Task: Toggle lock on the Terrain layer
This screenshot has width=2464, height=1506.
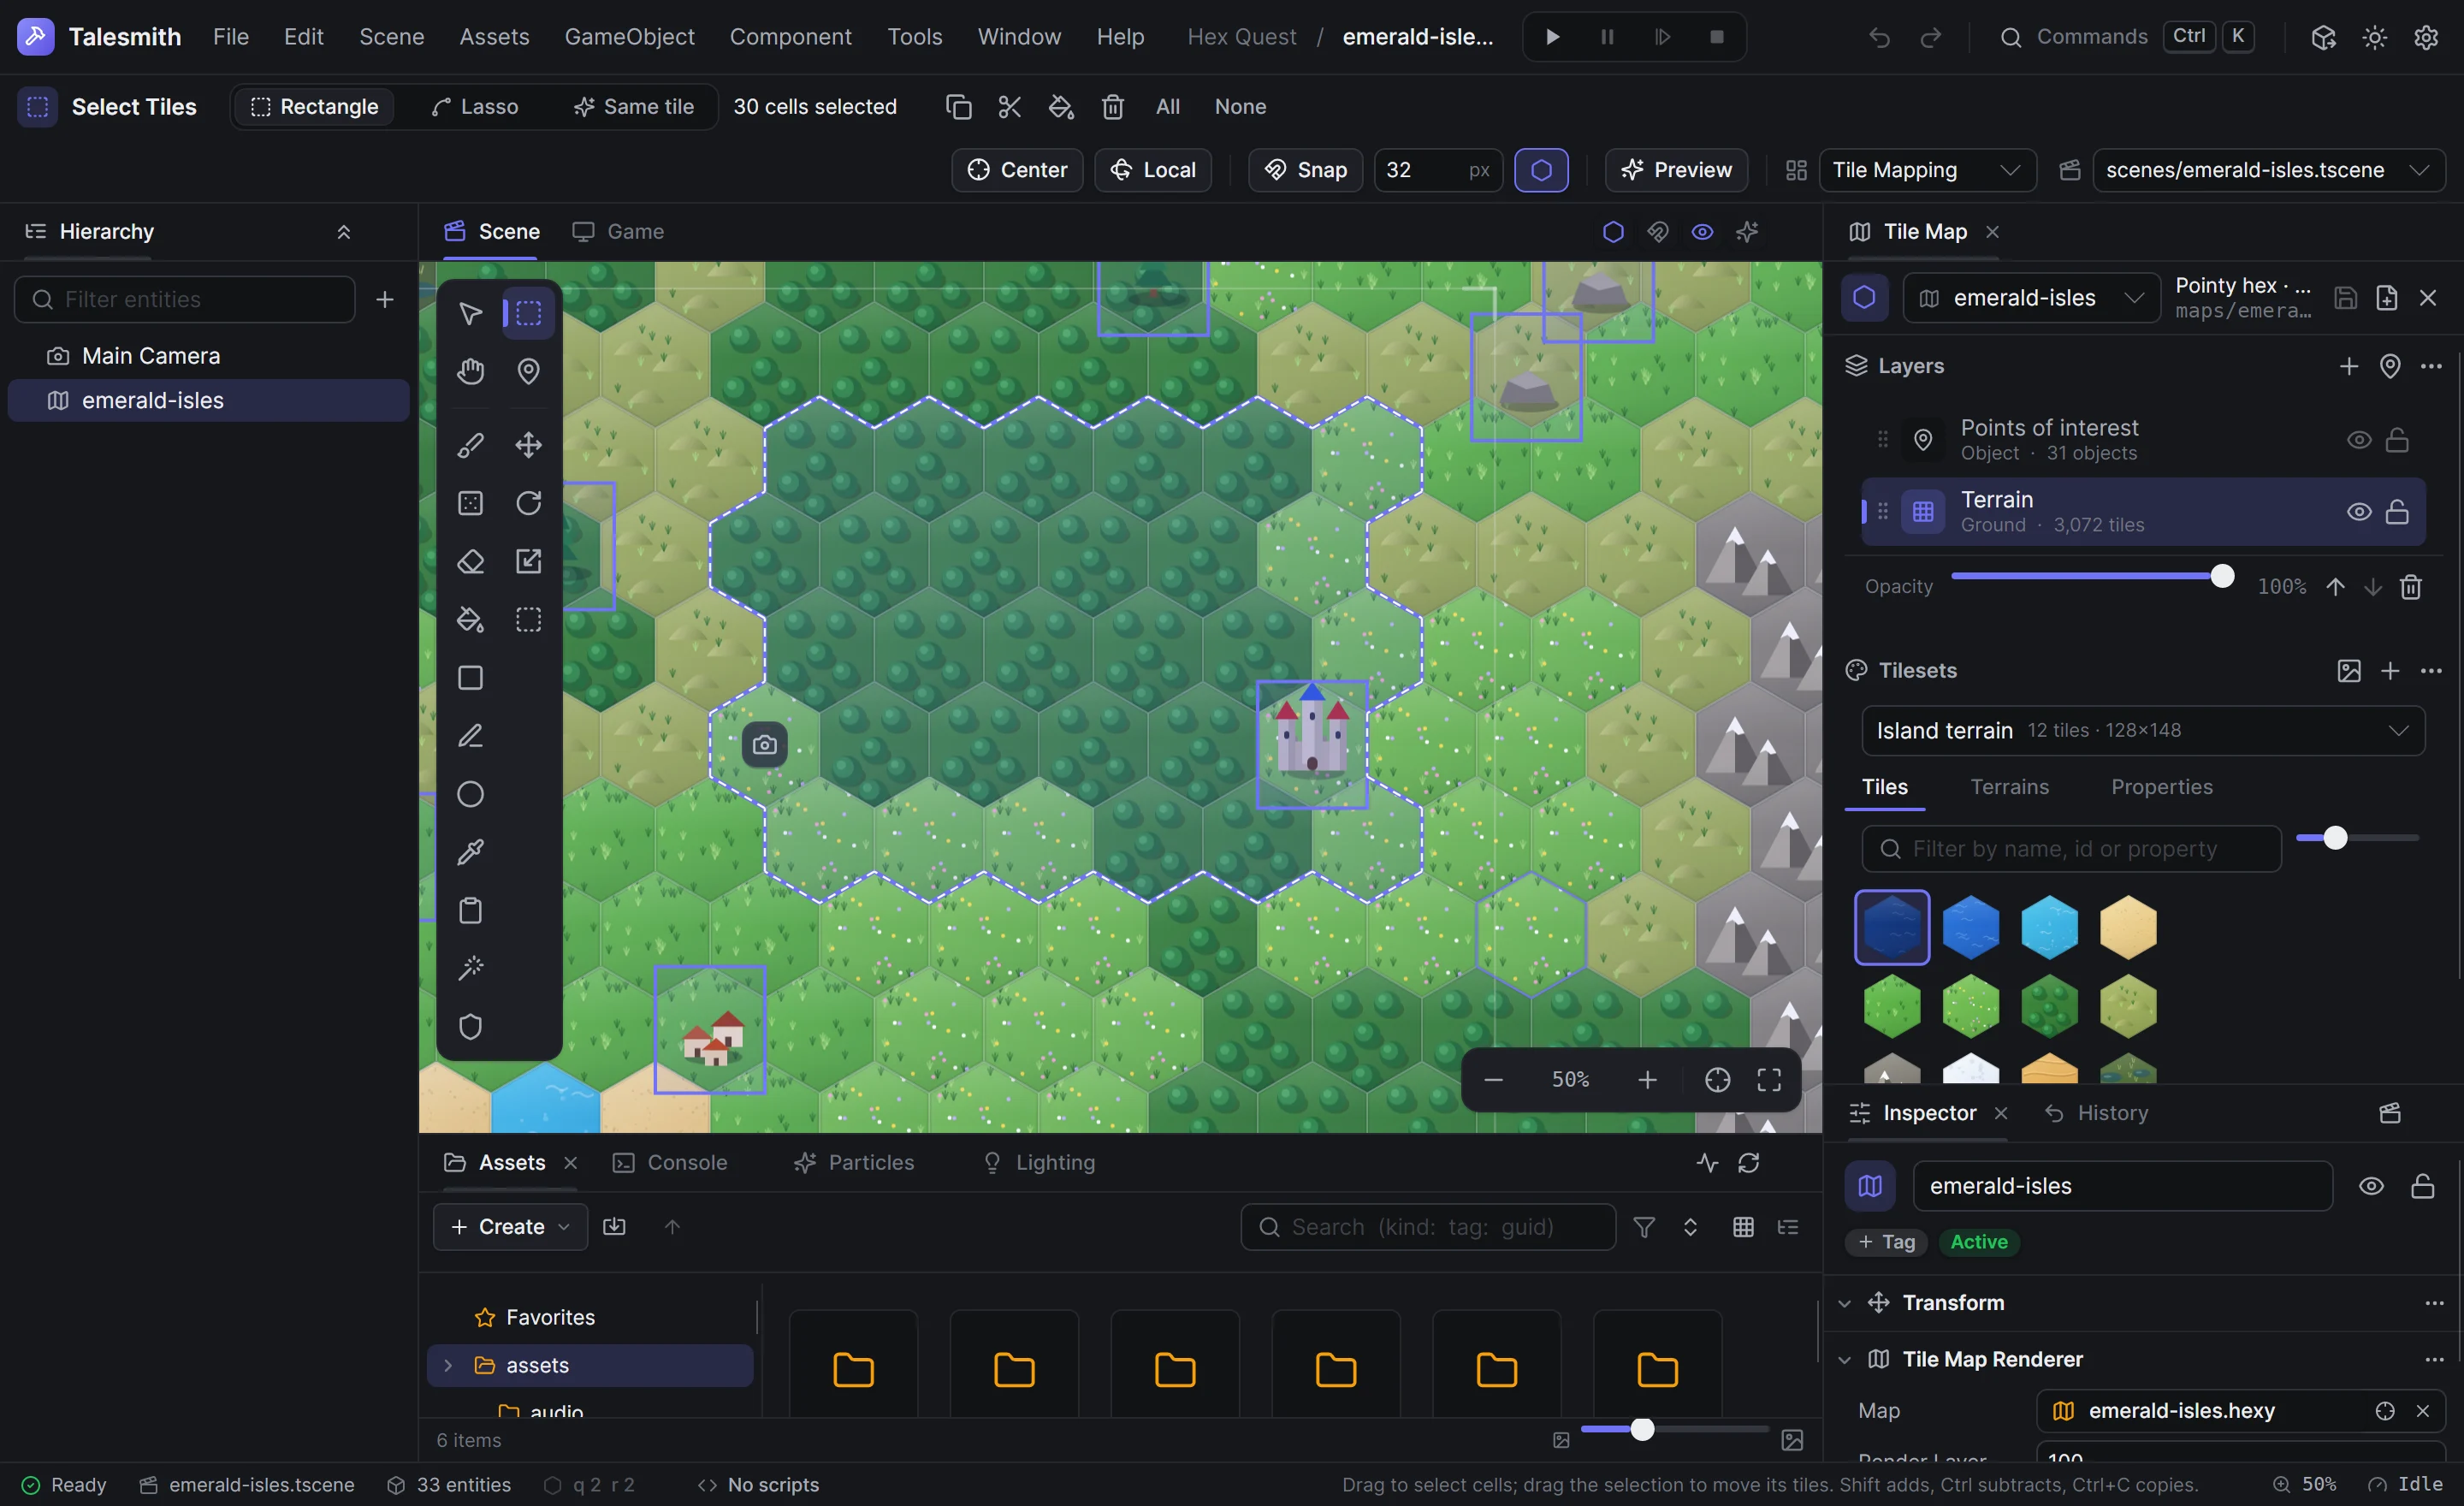Action: [2397, 512]
